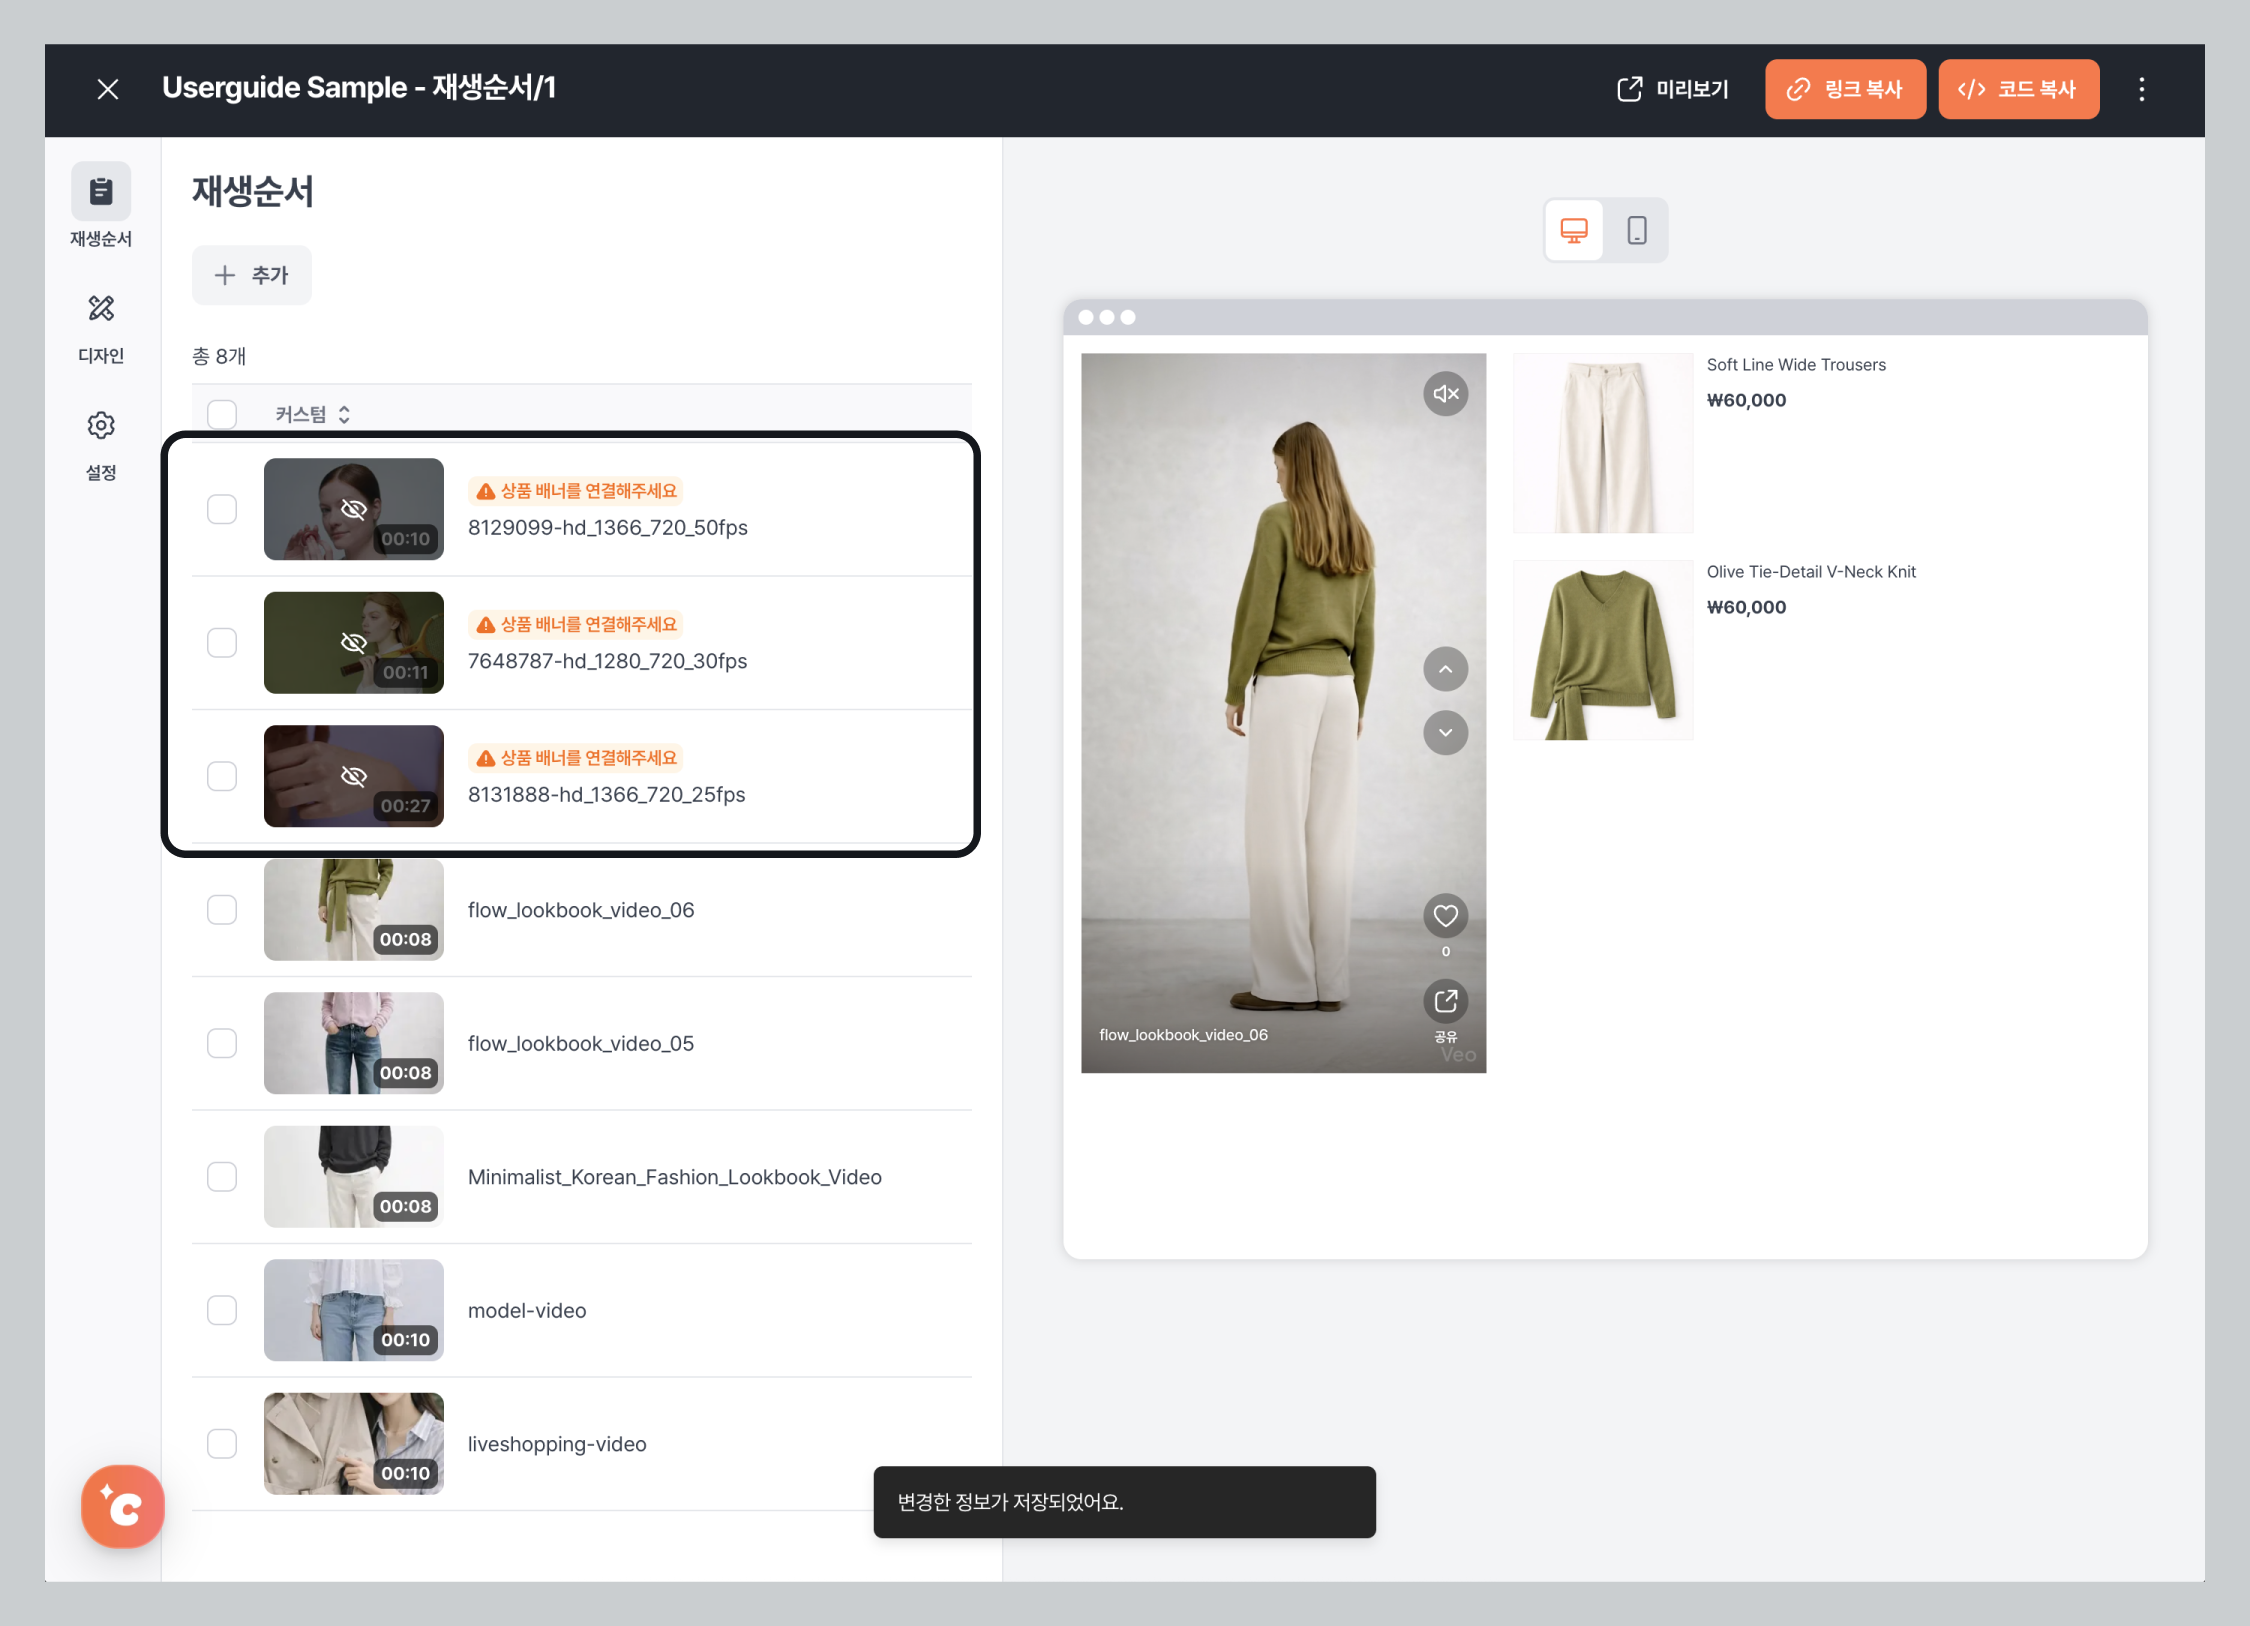Click the model-video thumbnail
Image resolution: width=2250 pixels, height=1626 pixels.
tap(353, 1310)
